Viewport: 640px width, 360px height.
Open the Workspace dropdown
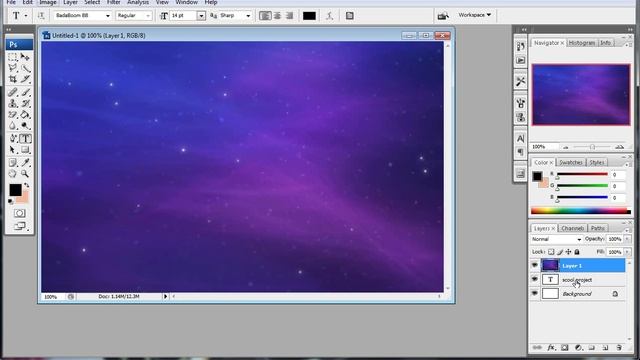(474, 15)
